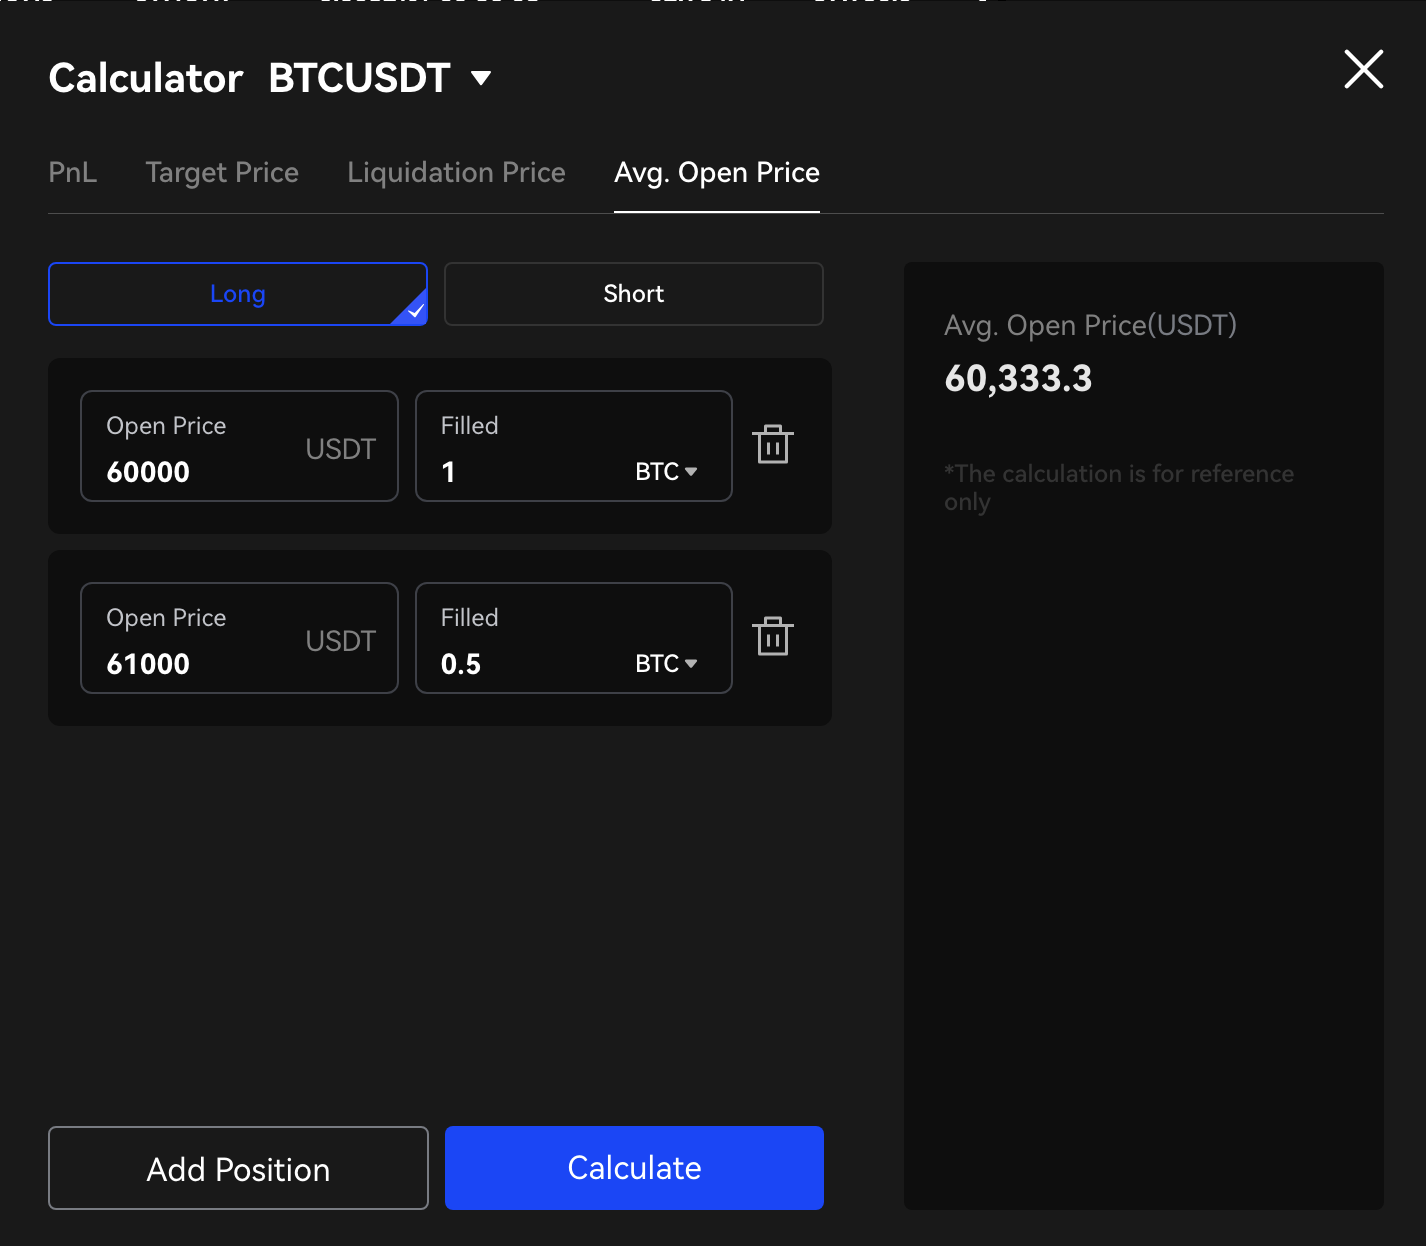Focus the Open Price field showing 61000
The width and height of the screenshot is (1426, 1246).
(x=200, y=663)
